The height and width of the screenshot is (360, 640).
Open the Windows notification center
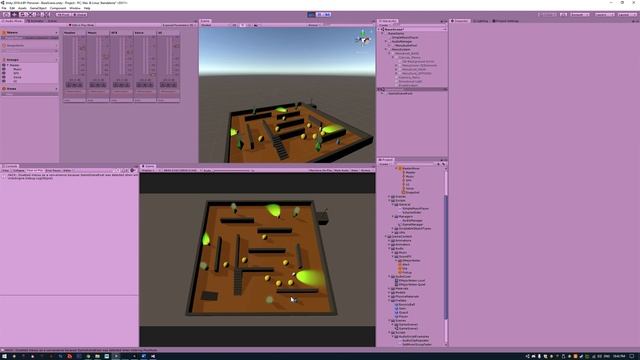coord(632,356)
